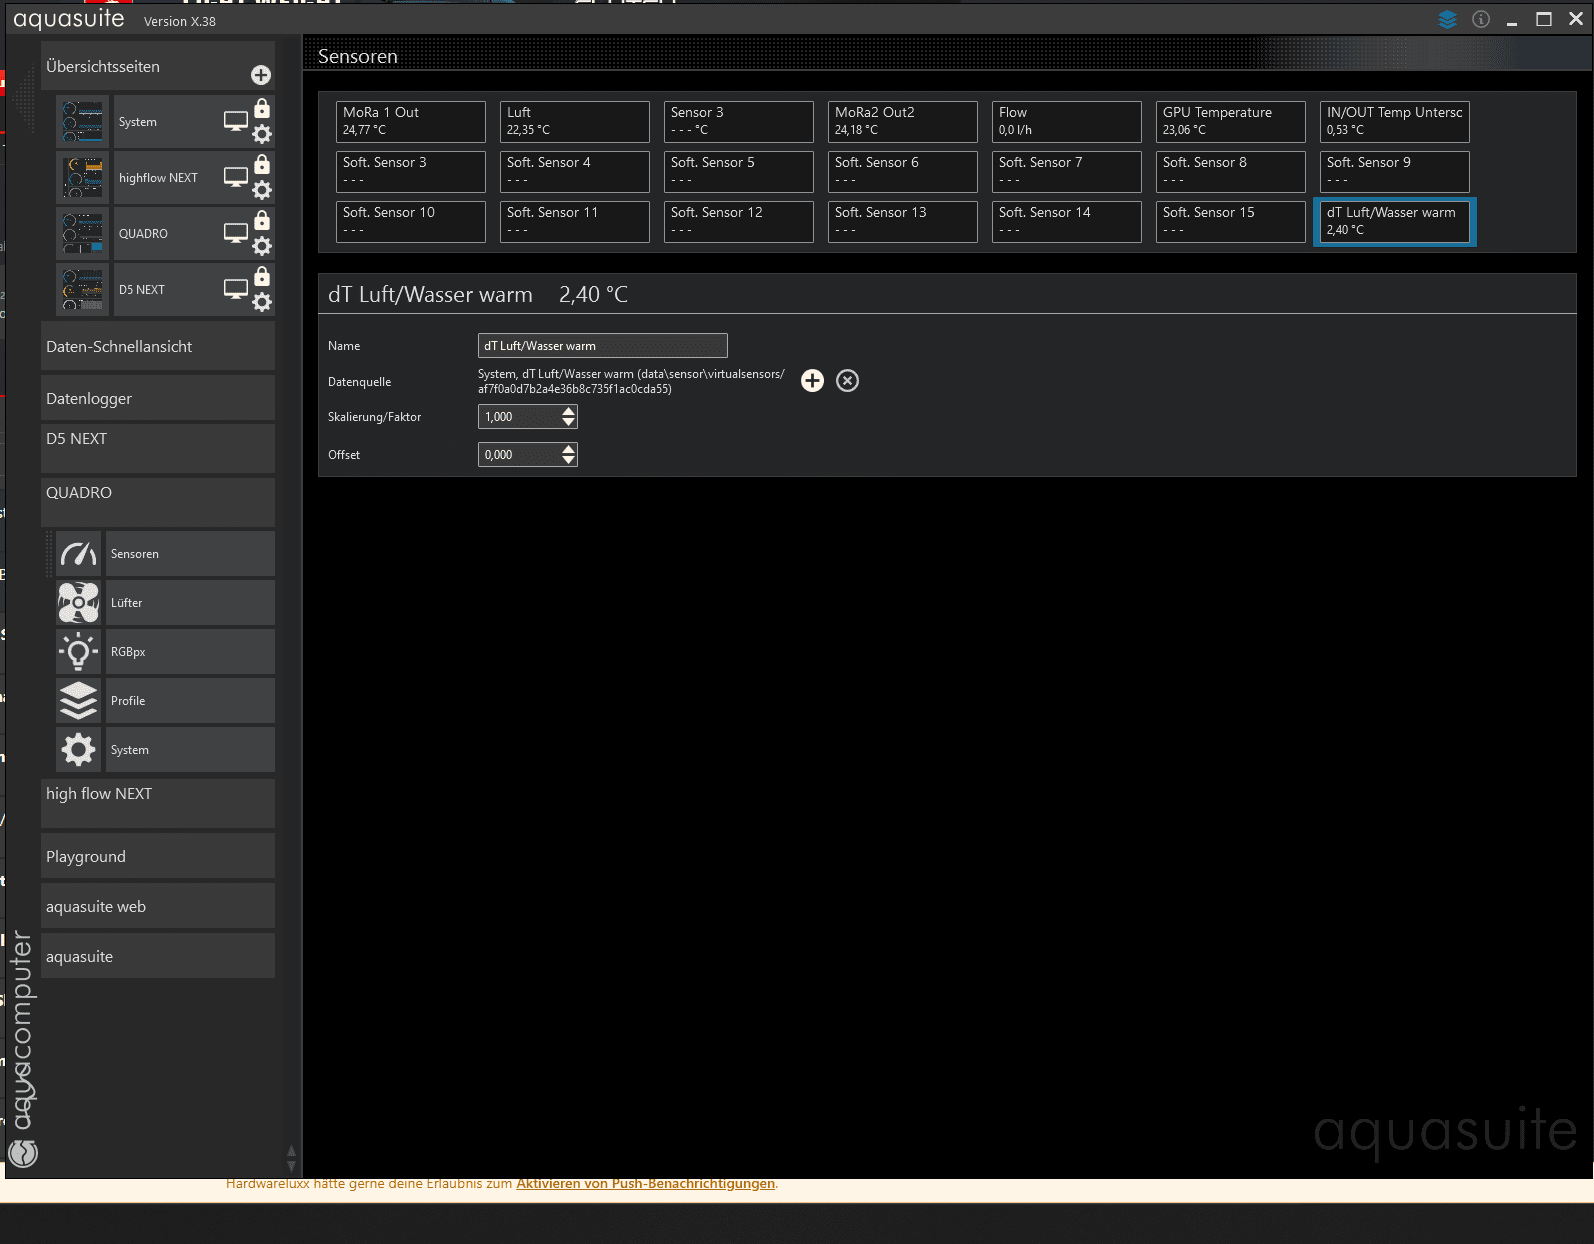Image resolution: width=1594 pixels, height=1244 pixels.
Task: Select the Flow sensor tile
Action: tap(1067, 121)
